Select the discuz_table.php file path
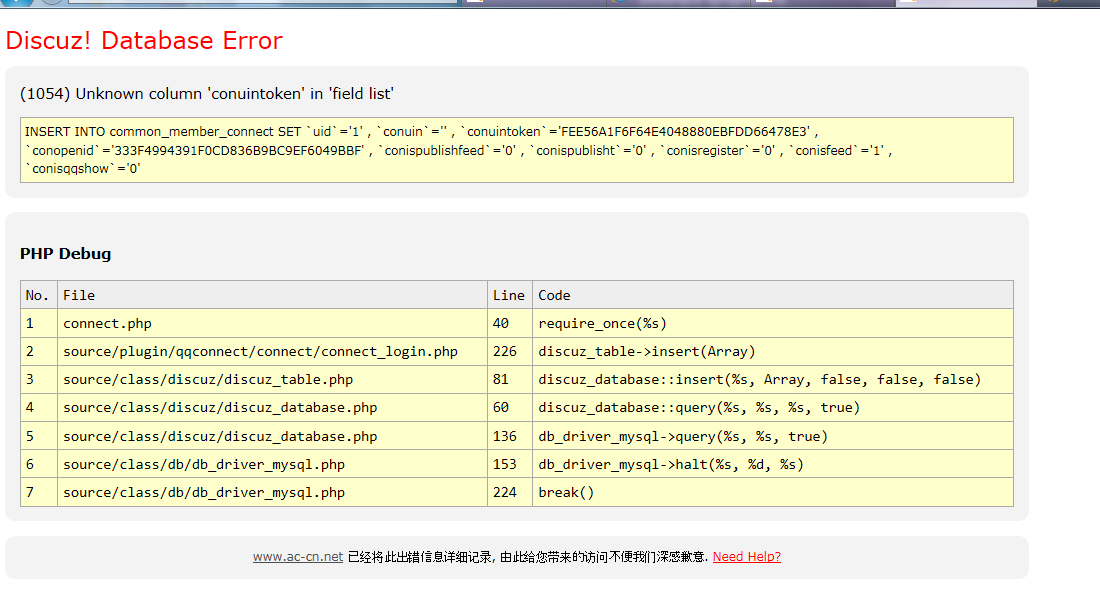The height and width of the screenshot is (591, 1100). point(208,380)
